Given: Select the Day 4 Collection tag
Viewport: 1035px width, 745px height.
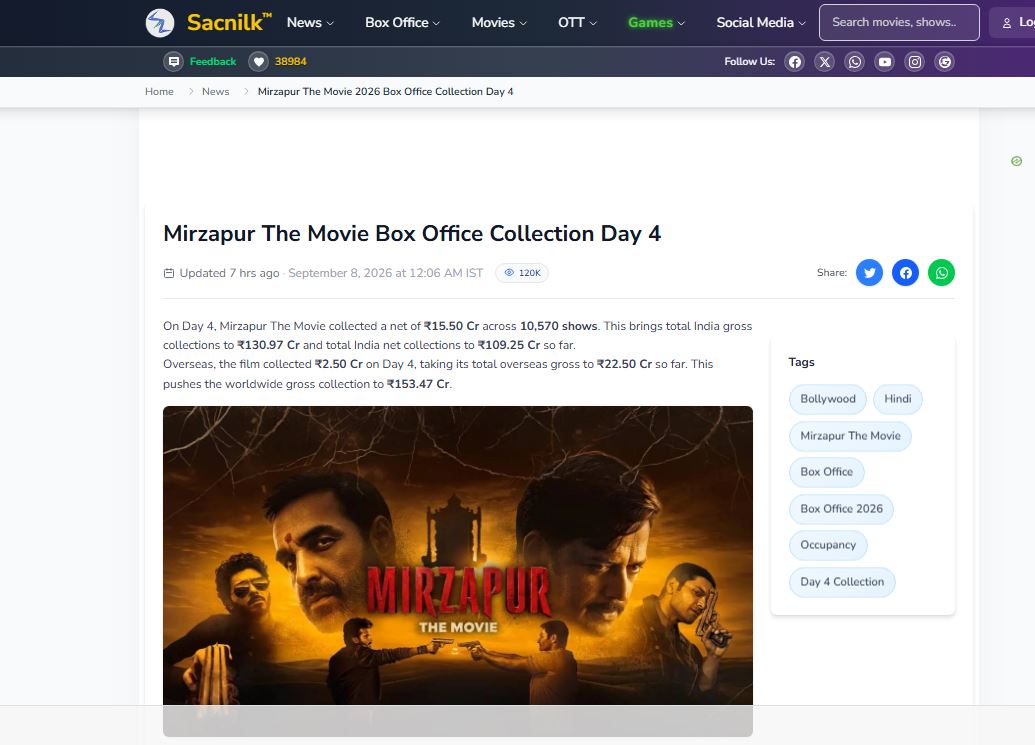Looking at the screenshot, I should click(x=842, y=582).
